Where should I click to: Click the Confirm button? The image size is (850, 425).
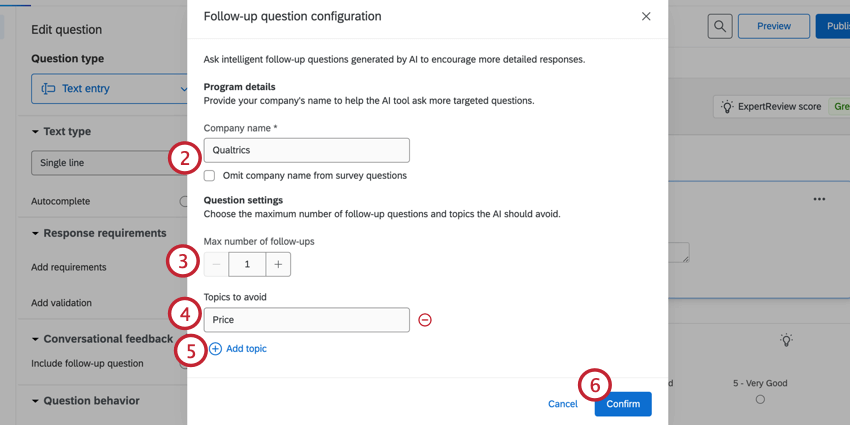click(x=623, y=404)
